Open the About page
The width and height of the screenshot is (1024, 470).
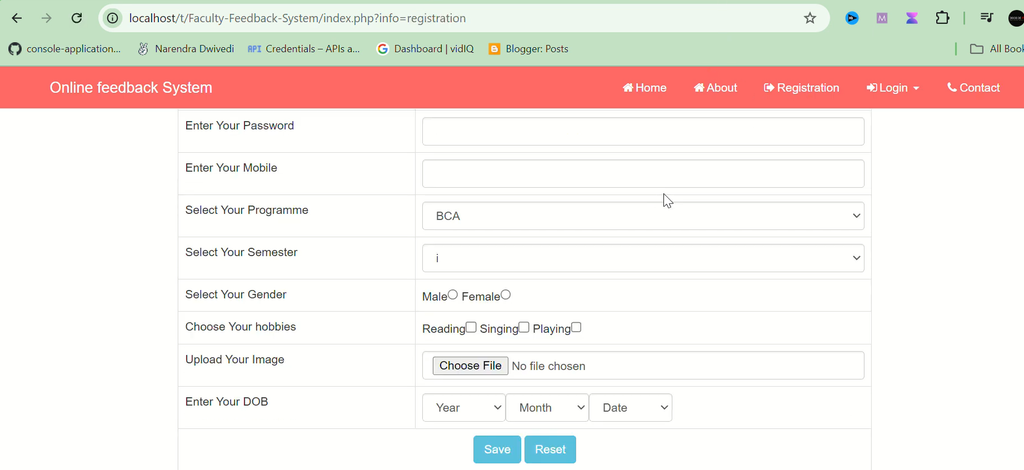pyautogui.click(x=715, y=87)
